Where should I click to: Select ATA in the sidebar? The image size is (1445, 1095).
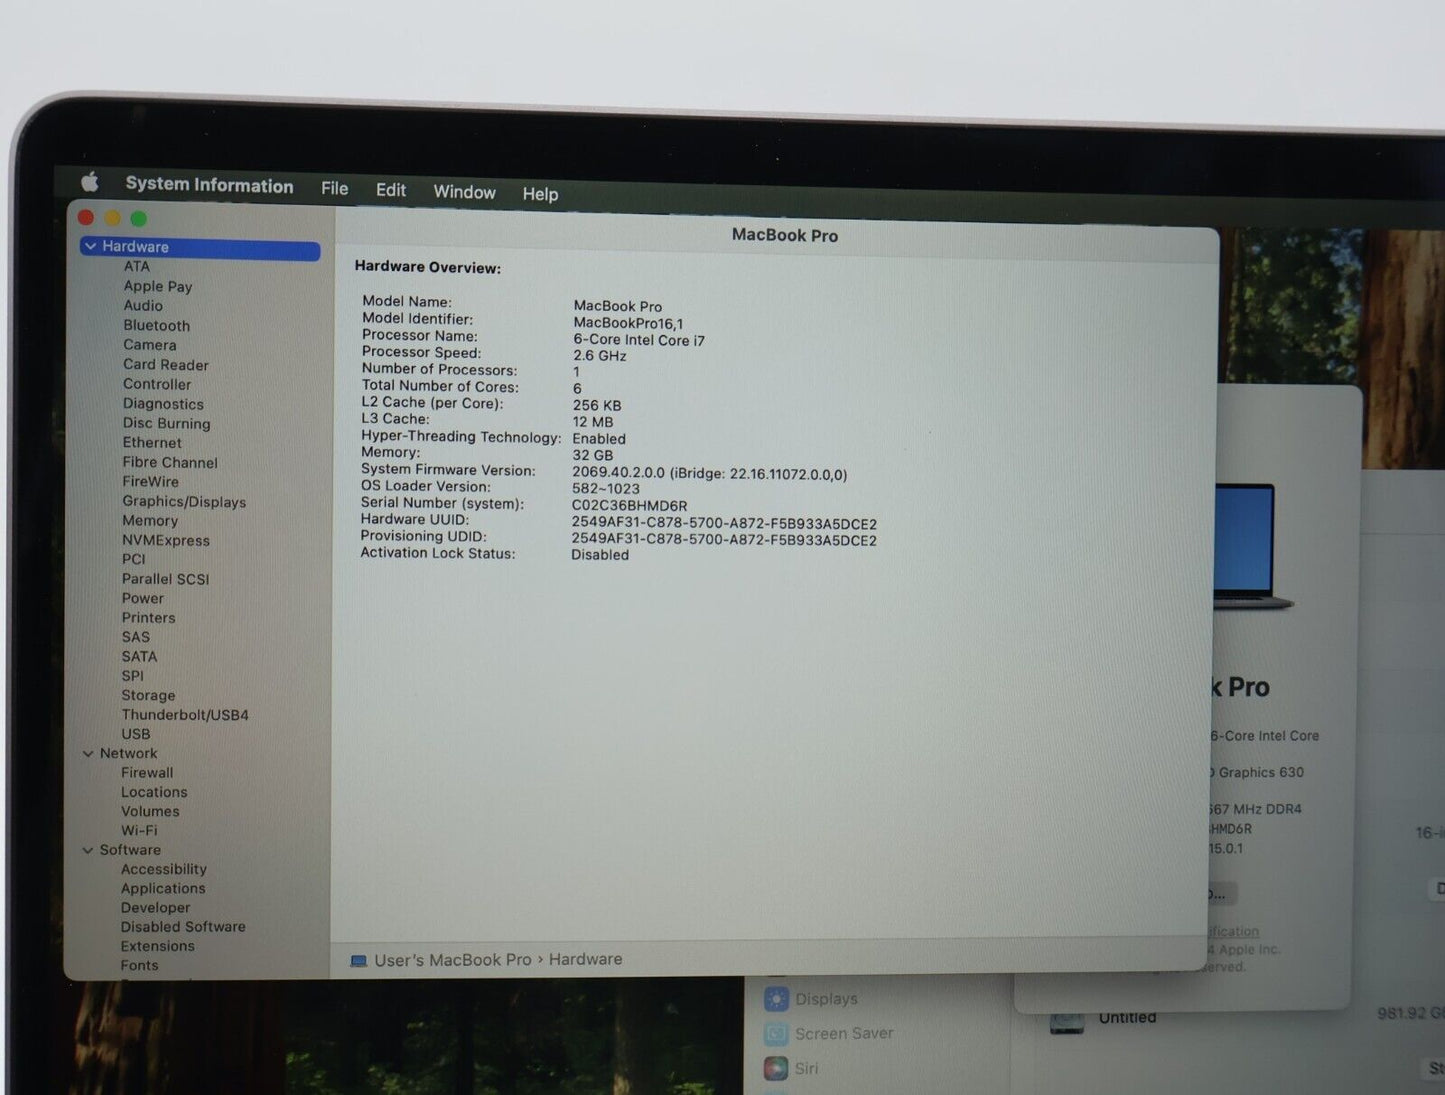(137, 266)
